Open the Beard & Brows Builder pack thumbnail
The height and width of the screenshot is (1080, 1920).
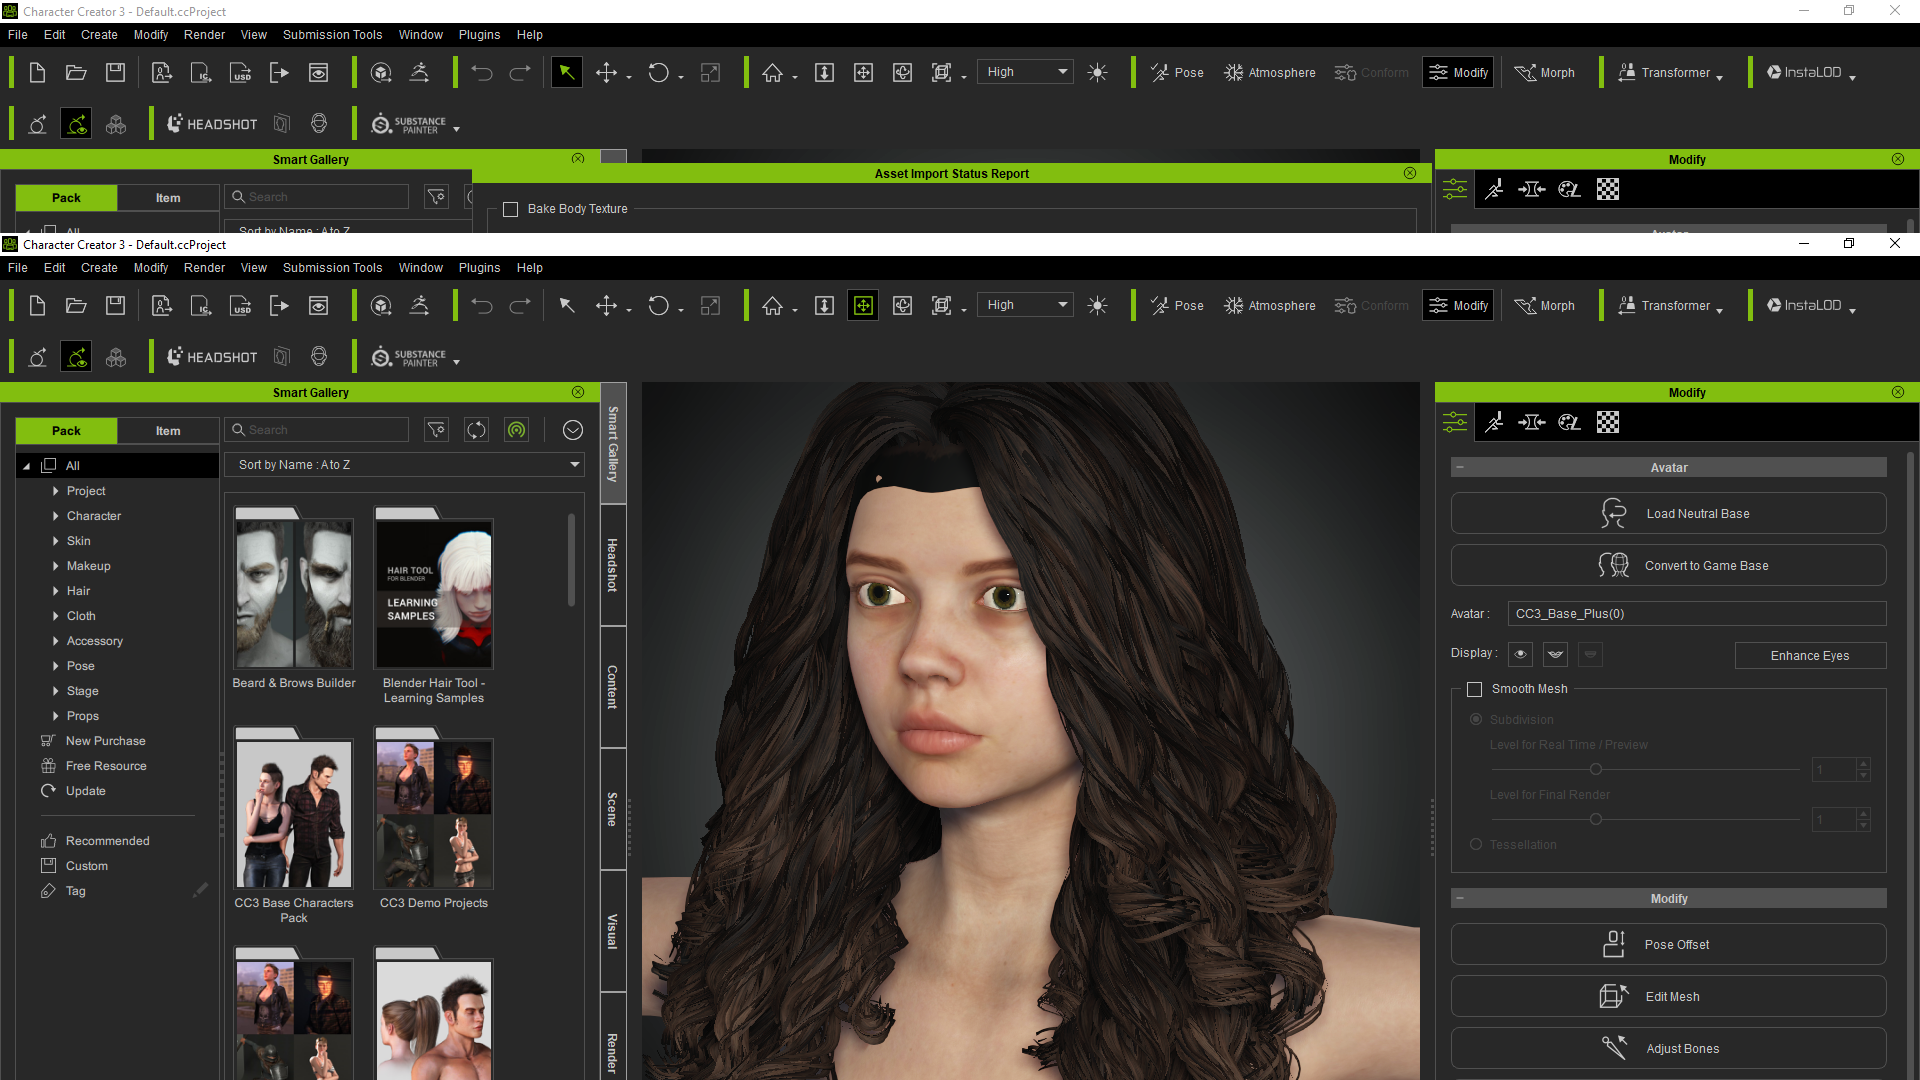pyautogui.click(x=294, y=594)
